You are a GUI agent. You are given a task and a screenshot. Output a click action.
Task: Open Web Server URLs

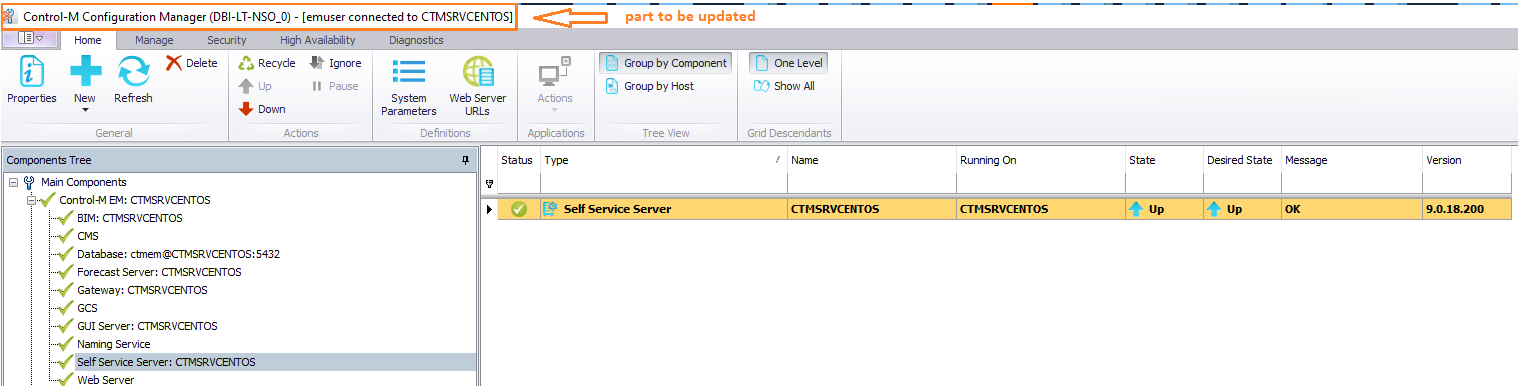click(x=477, y=86)
